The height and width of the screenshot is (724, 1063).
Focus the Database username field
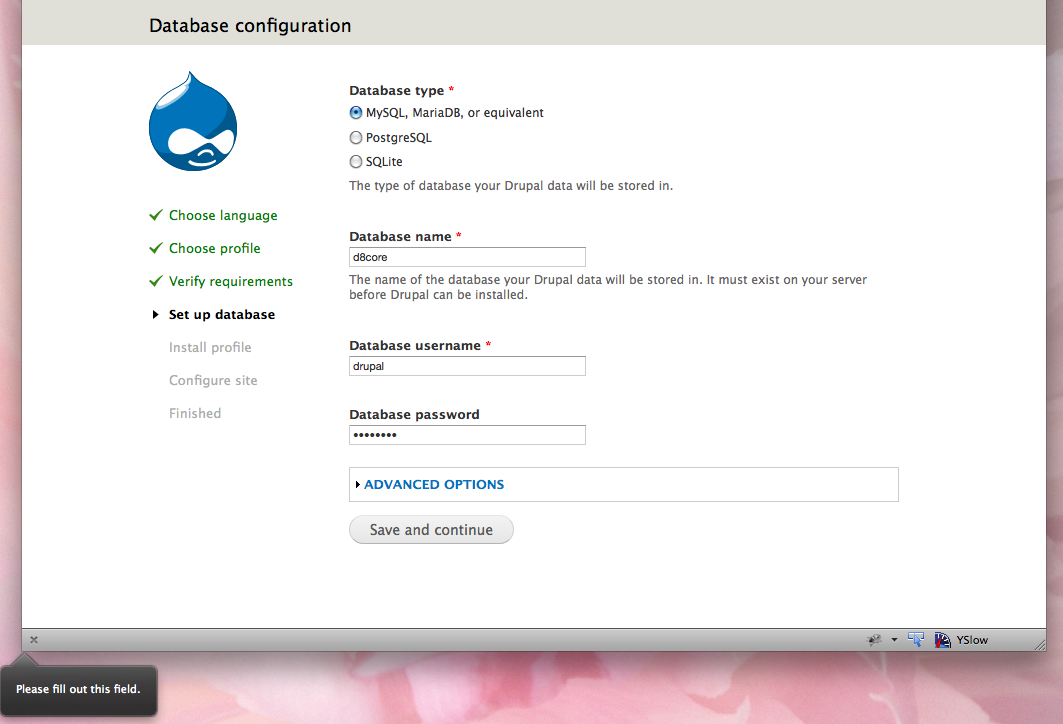pos(467,366)
